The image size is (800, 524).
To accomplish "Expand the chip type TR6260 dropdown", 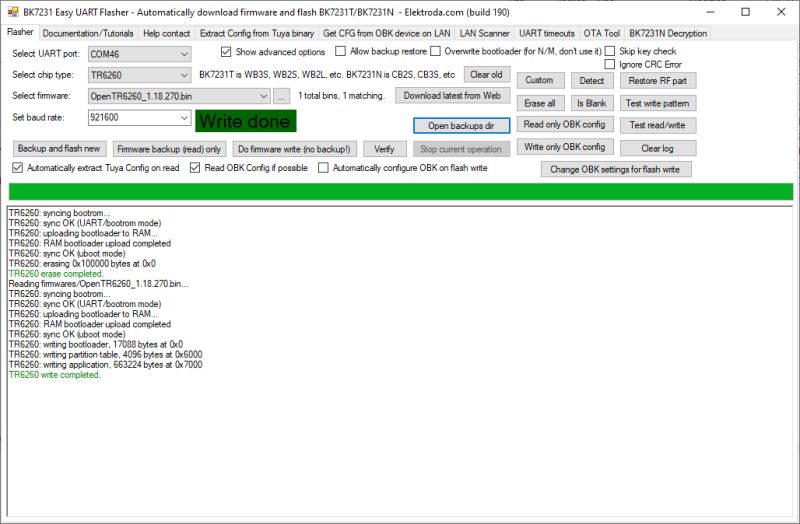I will pyautogui.click(x=184, y=75).
